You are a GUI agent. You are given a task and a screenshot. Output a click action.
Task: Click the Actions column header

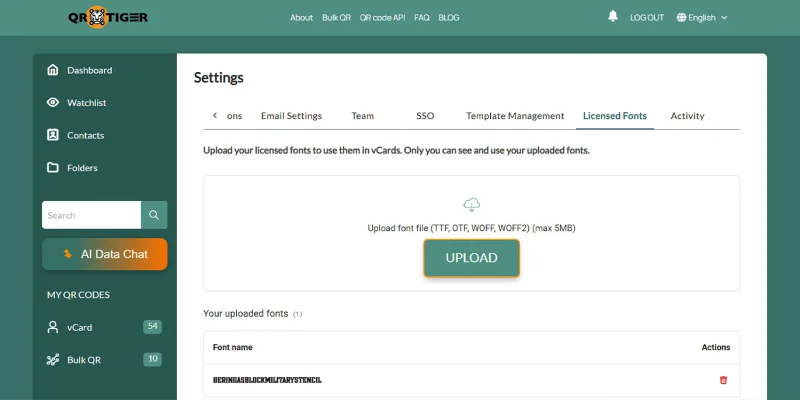[716, 347]
